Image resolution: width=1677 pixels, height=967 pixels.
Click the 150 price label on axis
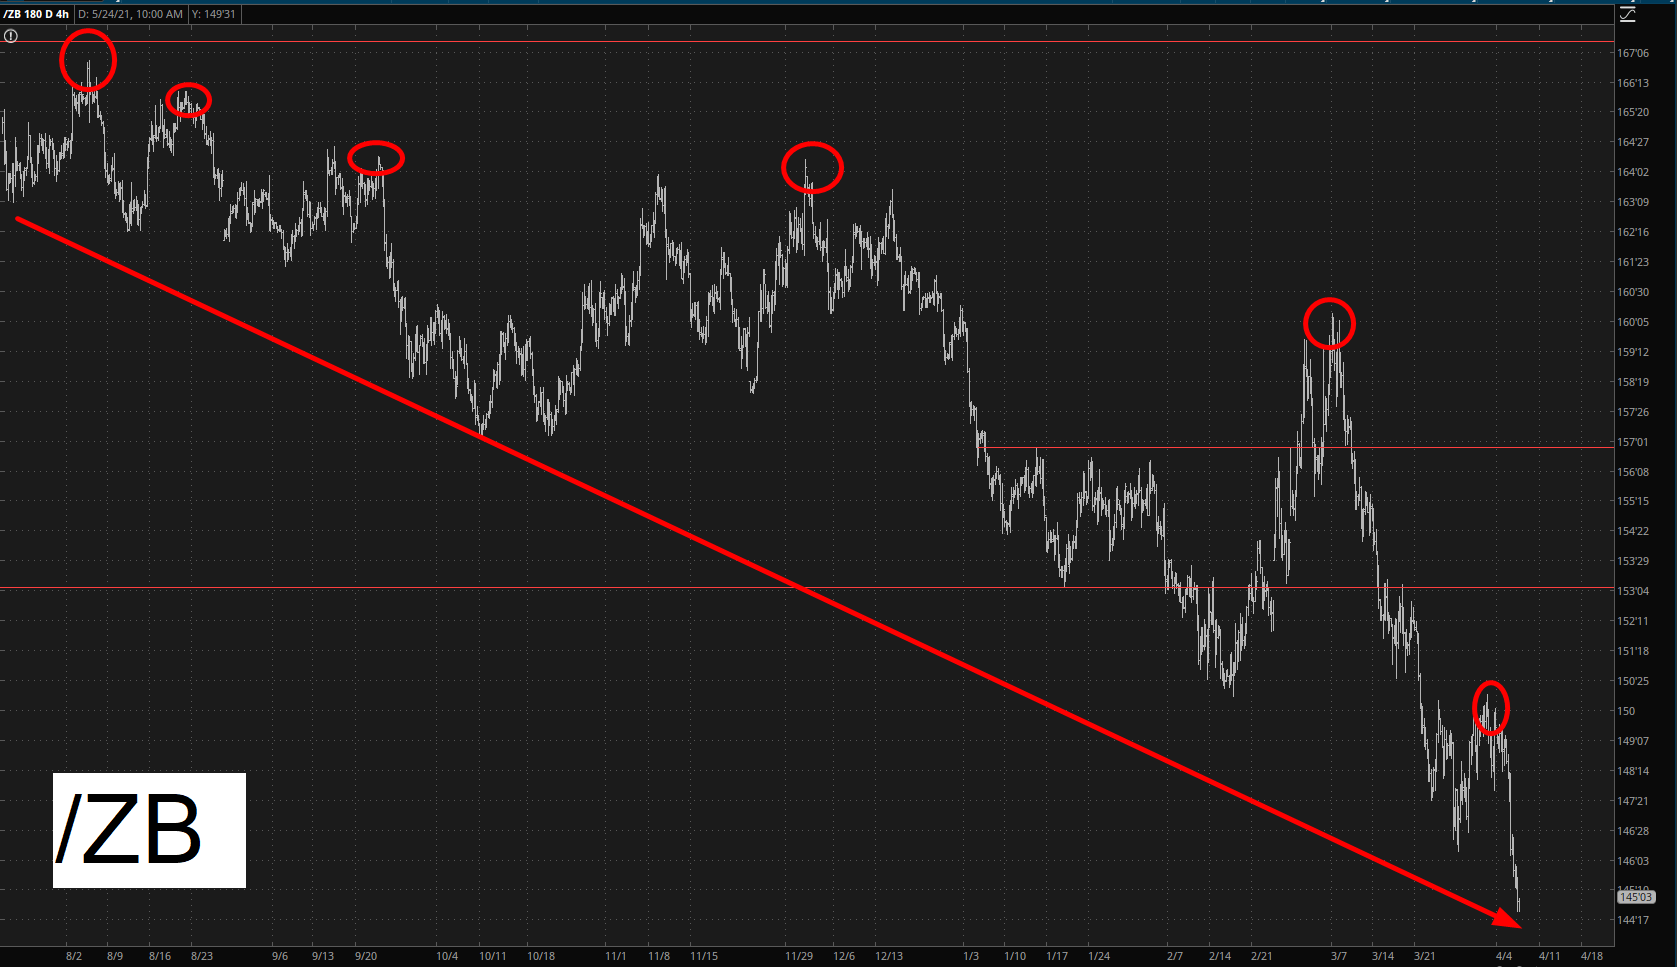[1627, 711]
